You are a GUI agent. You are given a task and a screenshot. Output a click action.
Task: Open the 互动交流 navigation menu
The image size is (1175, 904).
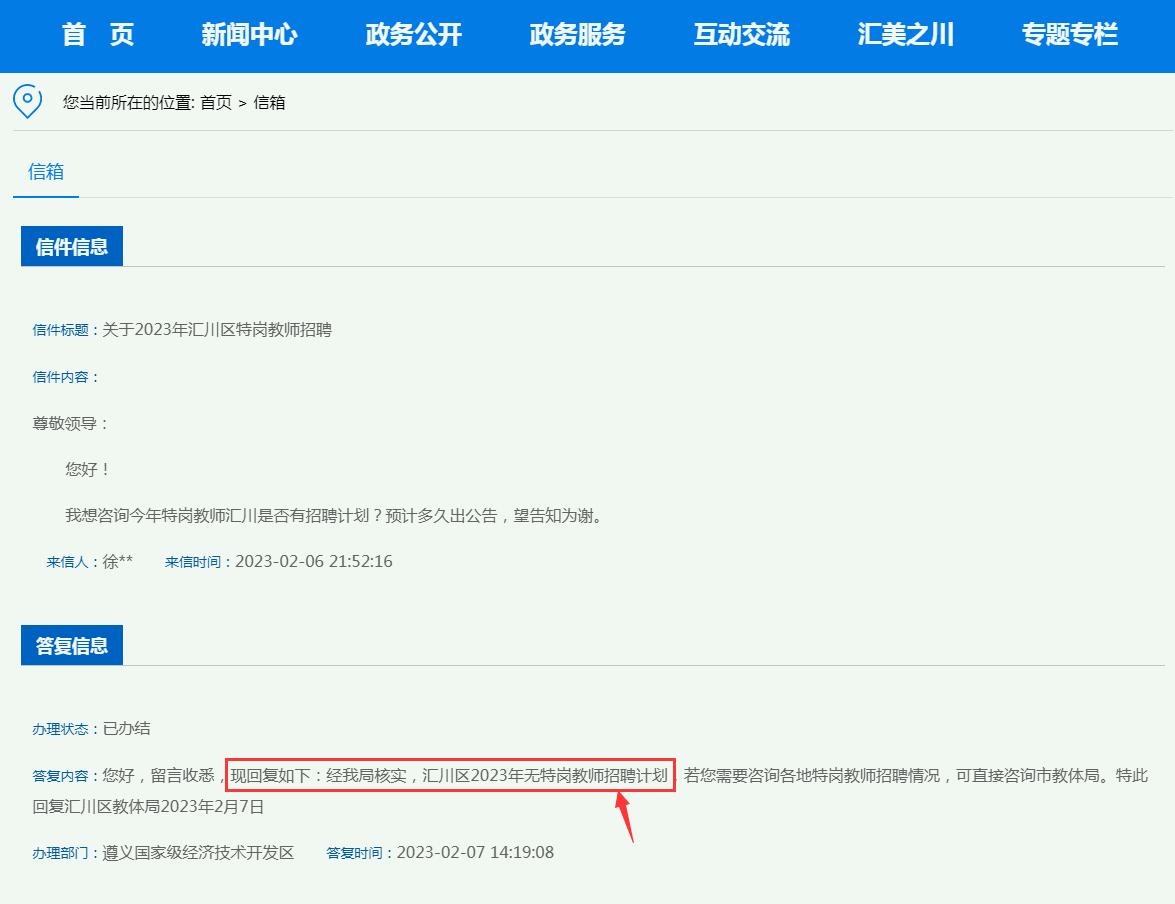pos(741,36)
